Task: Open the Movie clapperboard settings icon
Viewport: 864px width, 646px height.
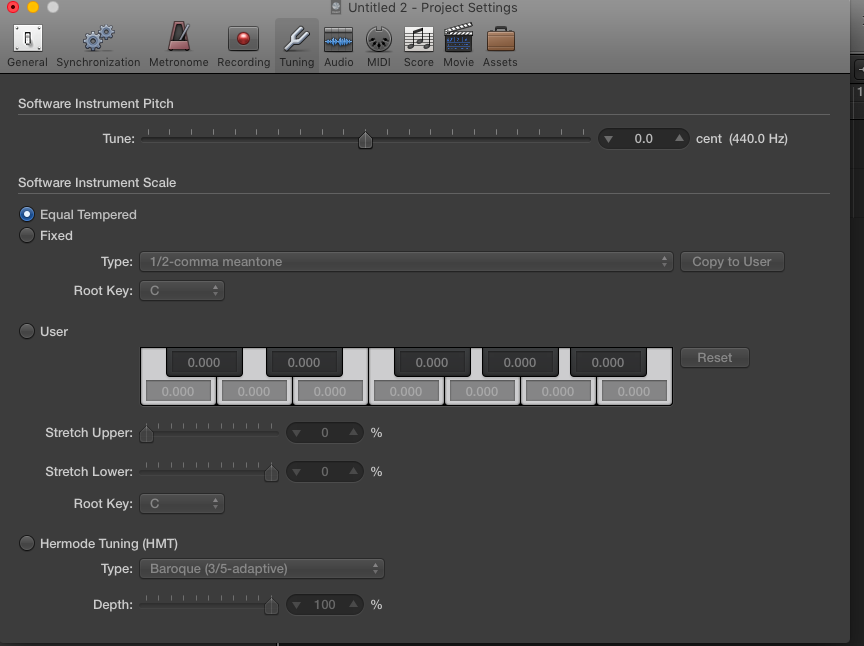Action: [458, 46]
